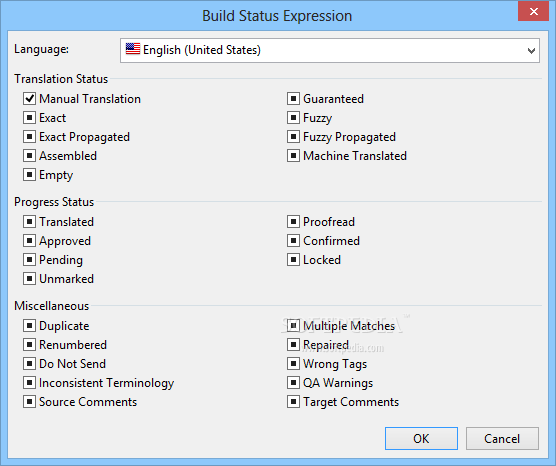556x466 pixels.
Task: Confirm with the OK button
Action: (421, 438)
